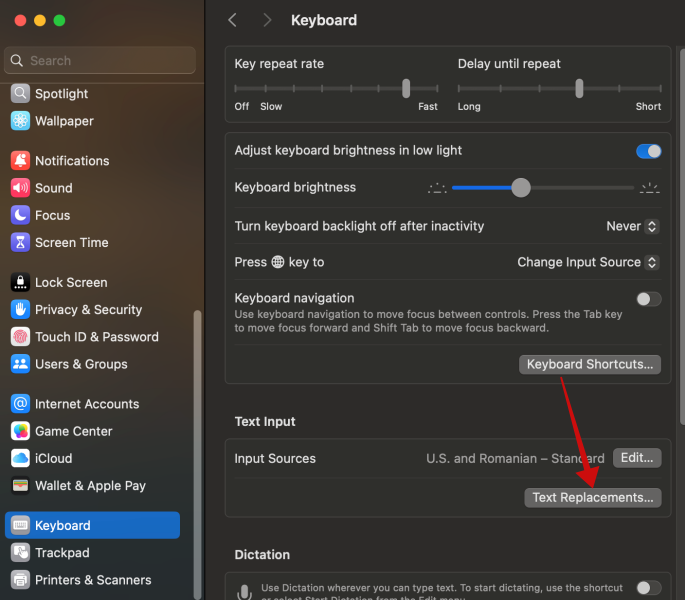This screenshot has height=600, width=685.
Task: Click the Text Input section heading
Action: tap(265, 421)
